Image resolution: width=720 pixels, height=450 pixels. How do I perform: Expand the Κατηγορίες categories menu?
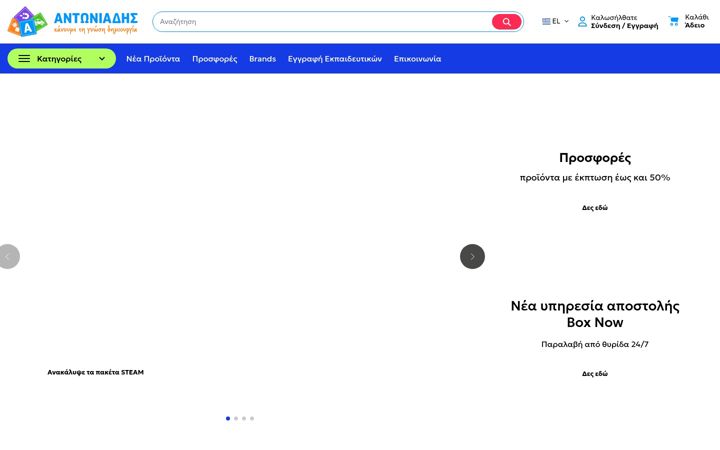click(62, 59)
